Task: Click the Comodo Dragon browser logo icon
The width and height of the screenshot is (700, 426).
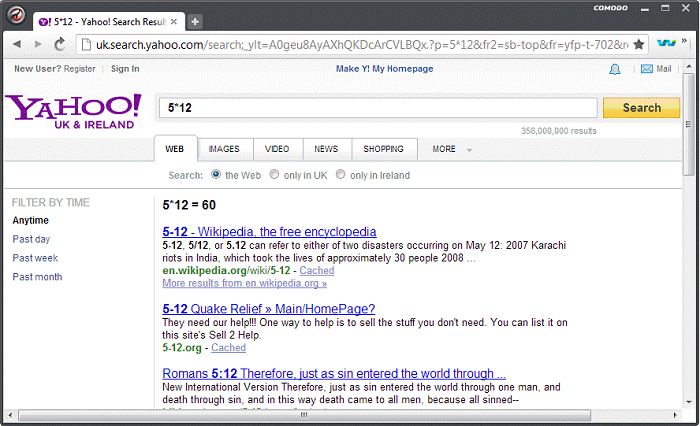Action: pos(17,15)
